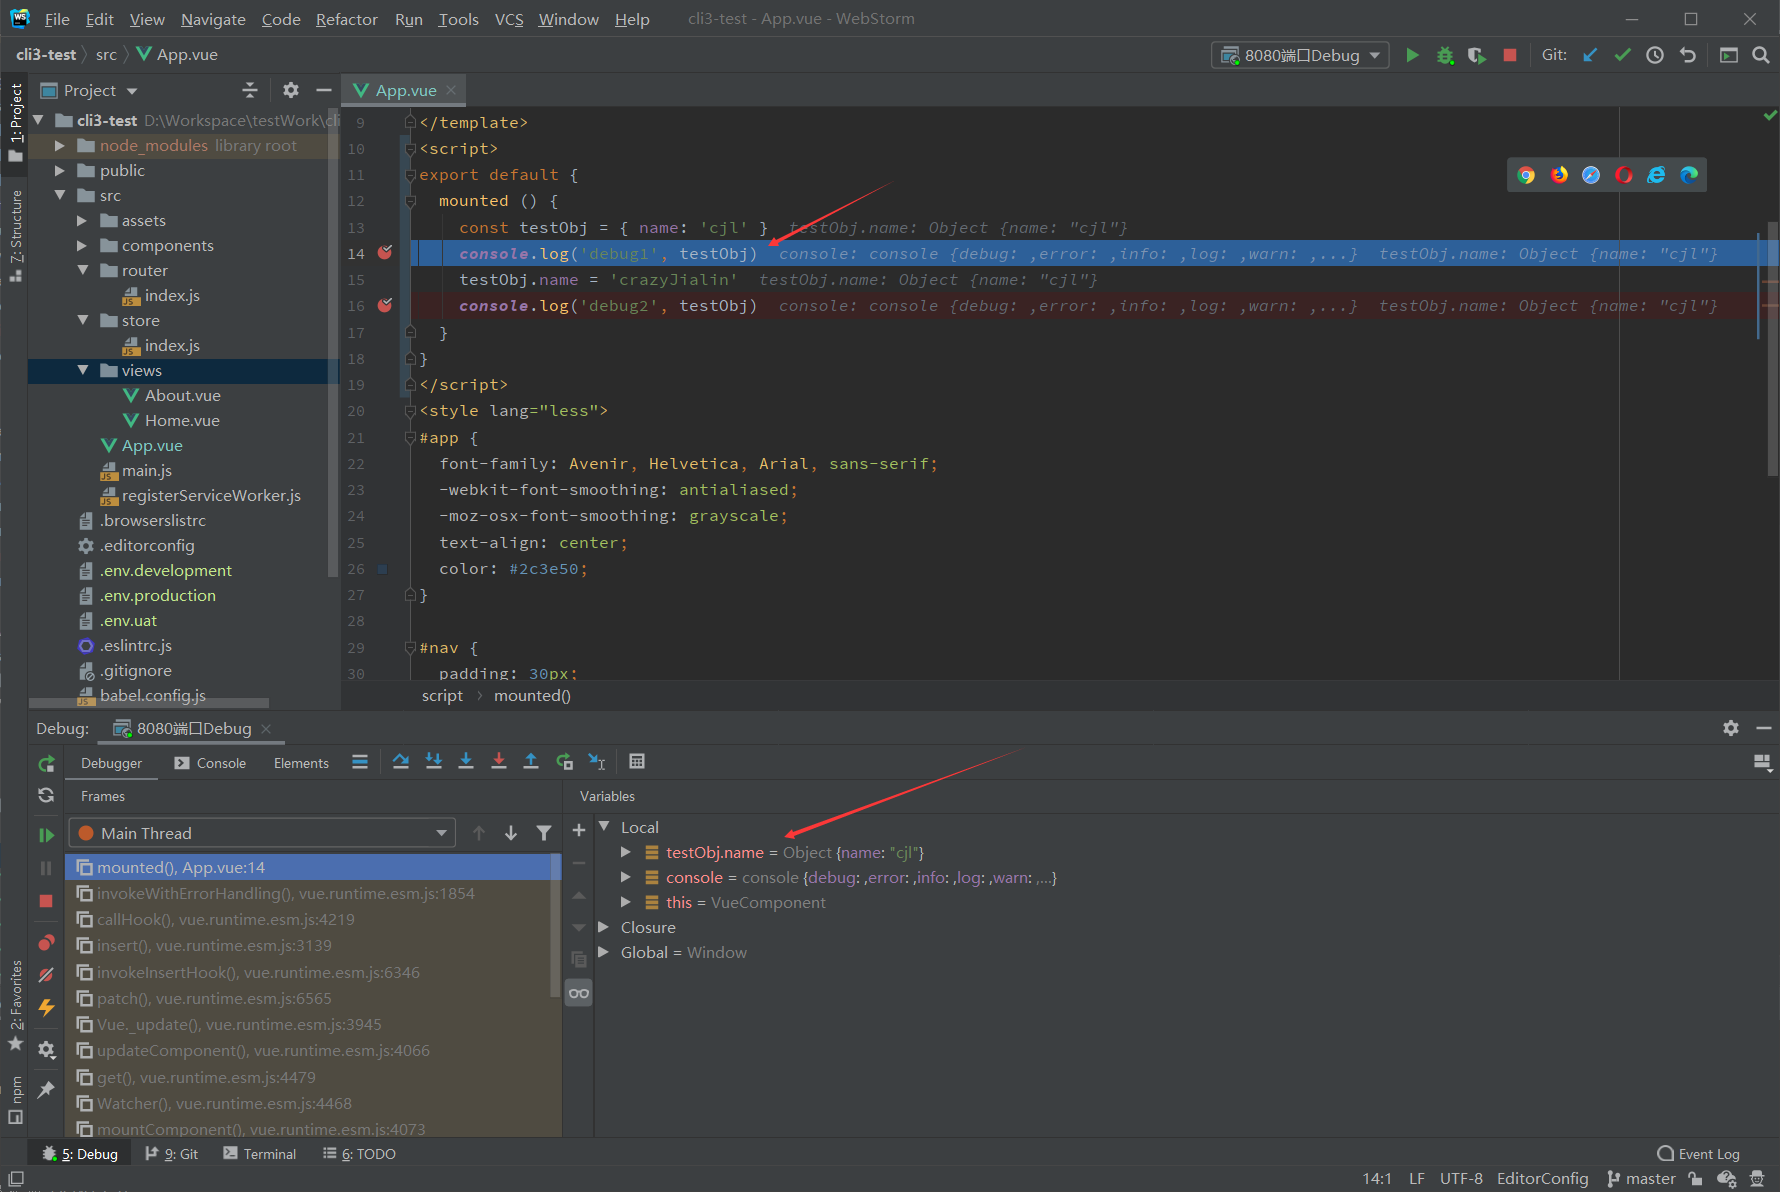Open the Event Log button
This screenshot has width=1780, height=1192.
pyautogui.click(x=1698, y=1154)
